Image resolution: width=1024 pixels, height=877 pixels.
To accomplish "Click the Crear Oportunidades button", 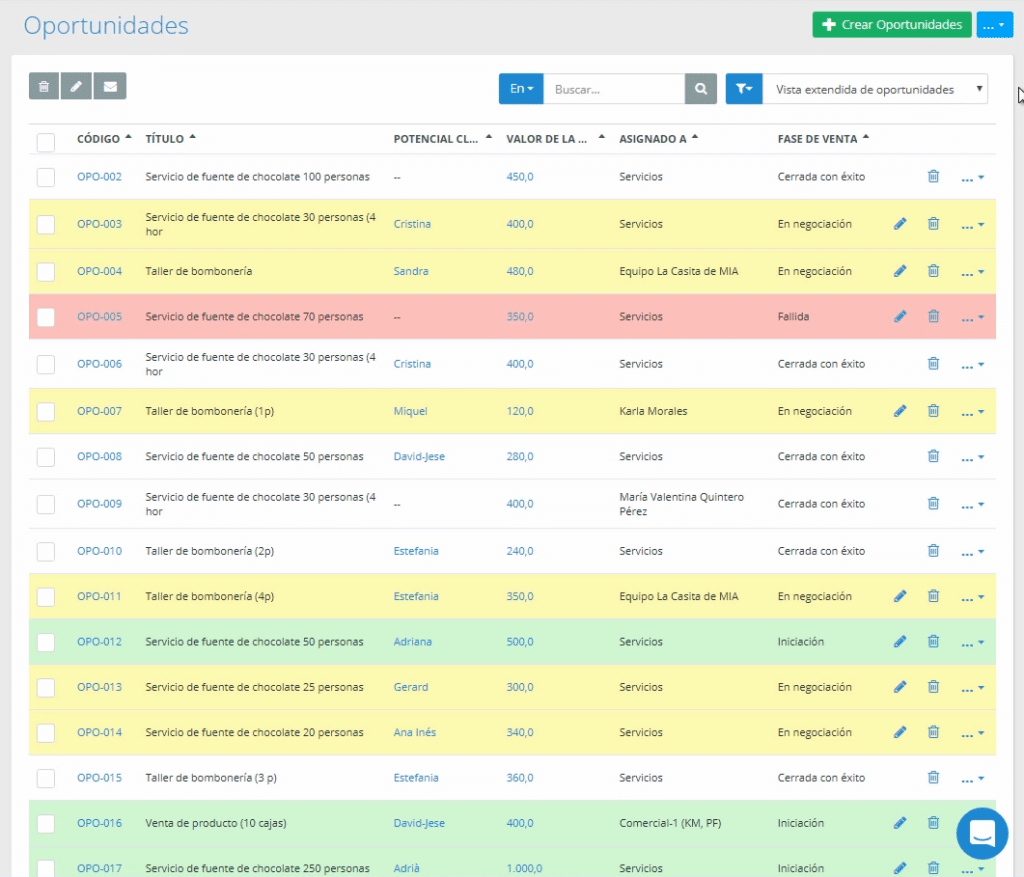I will click(x=891, y=25).
